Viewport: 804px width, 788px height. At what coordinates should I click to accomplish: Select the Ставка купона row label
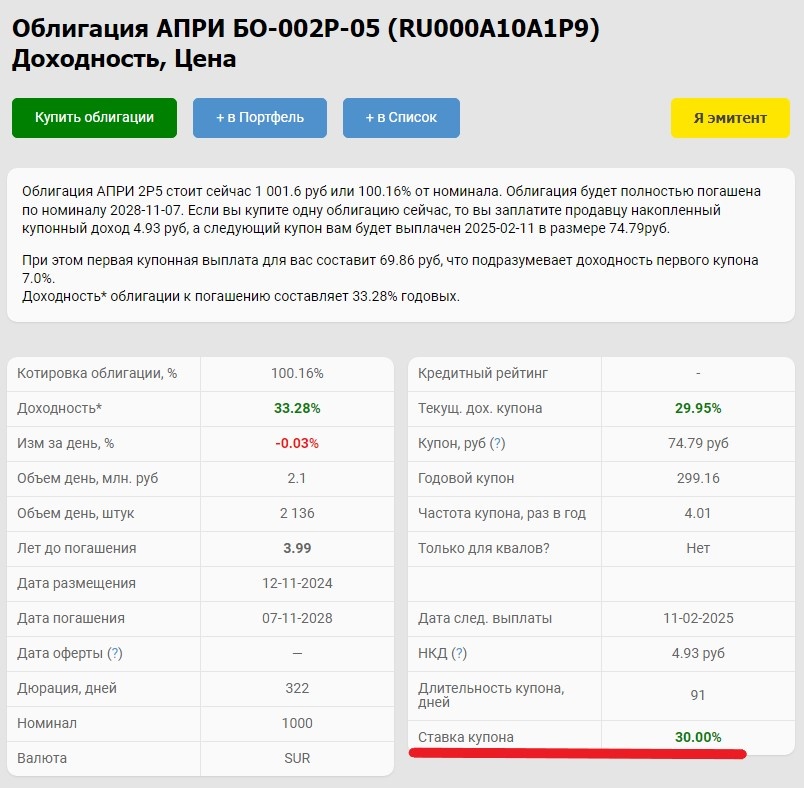(x=466, y=737)
